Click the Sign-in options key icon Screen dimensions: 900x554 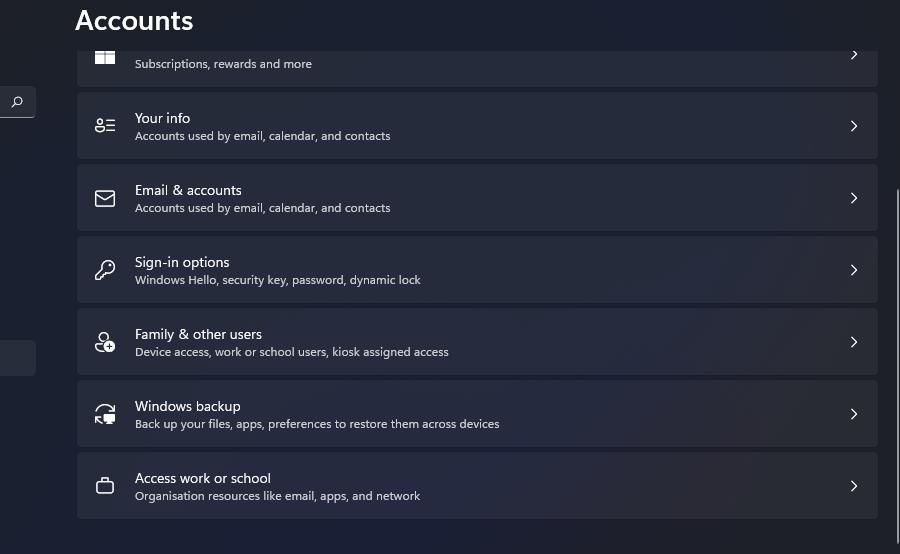(x=105, y=270)
